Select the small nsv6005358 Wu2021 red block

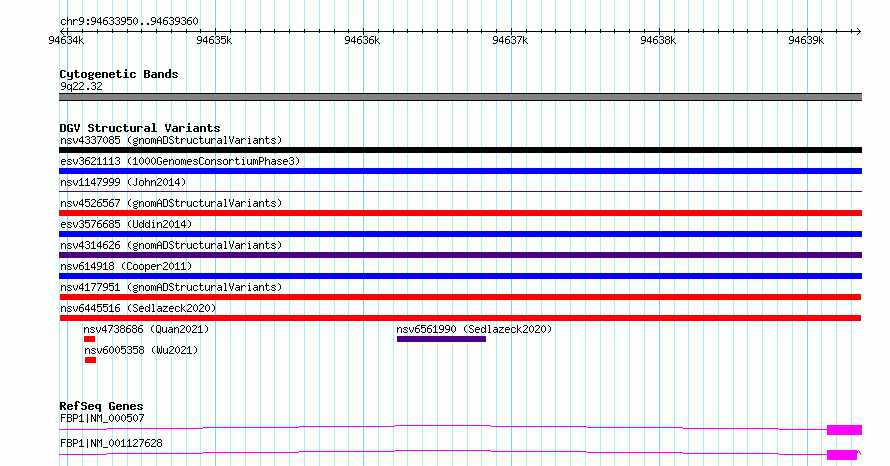click(x=90, y=360)
